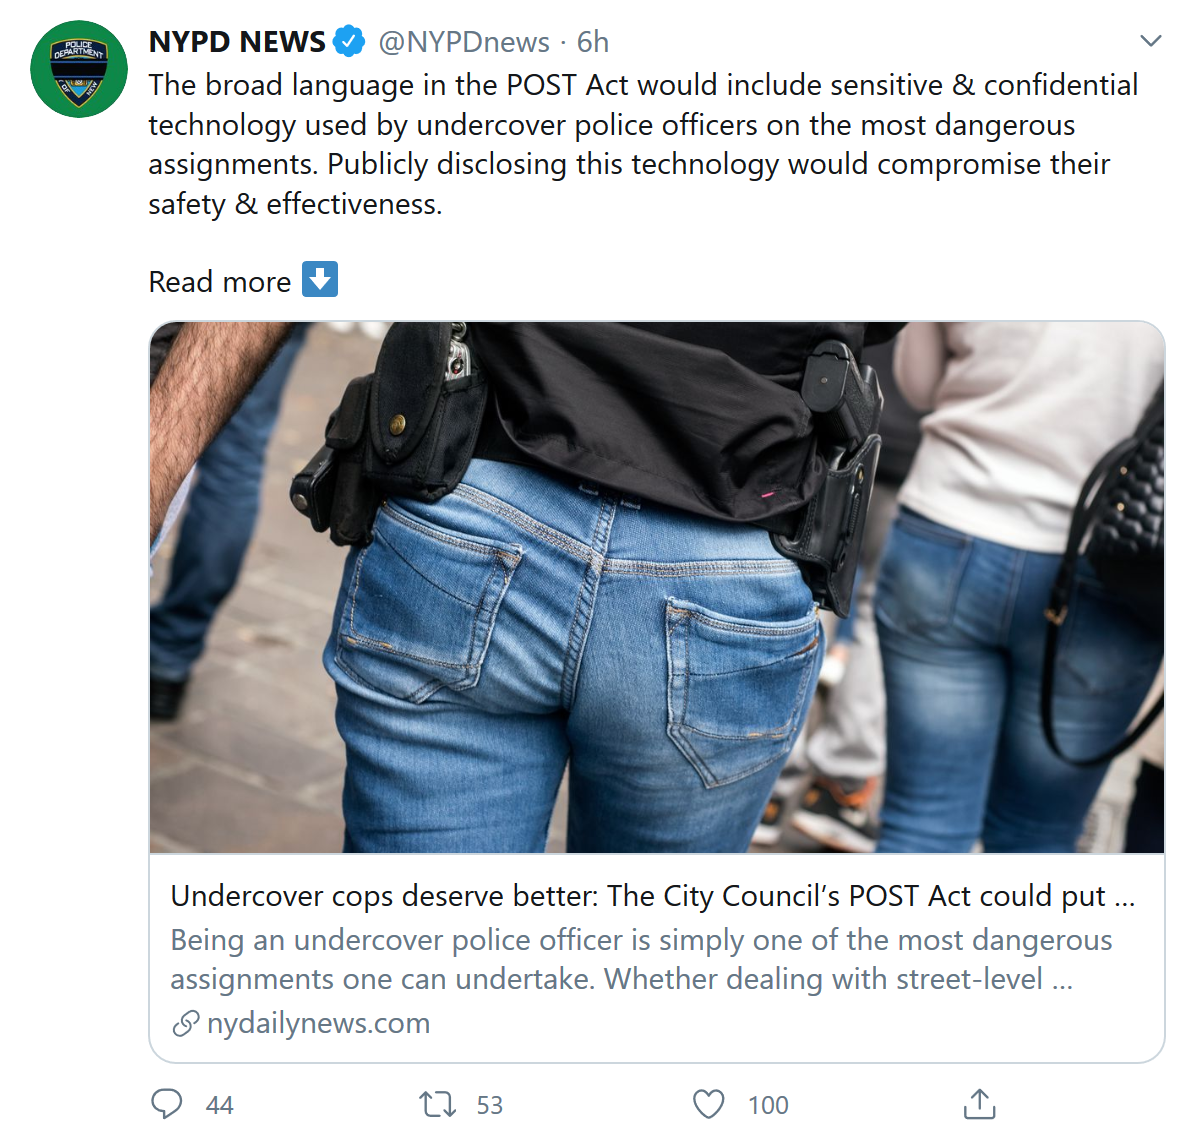
Task: Click the tweet body about POST Act
Action: (x=643, y=144)
